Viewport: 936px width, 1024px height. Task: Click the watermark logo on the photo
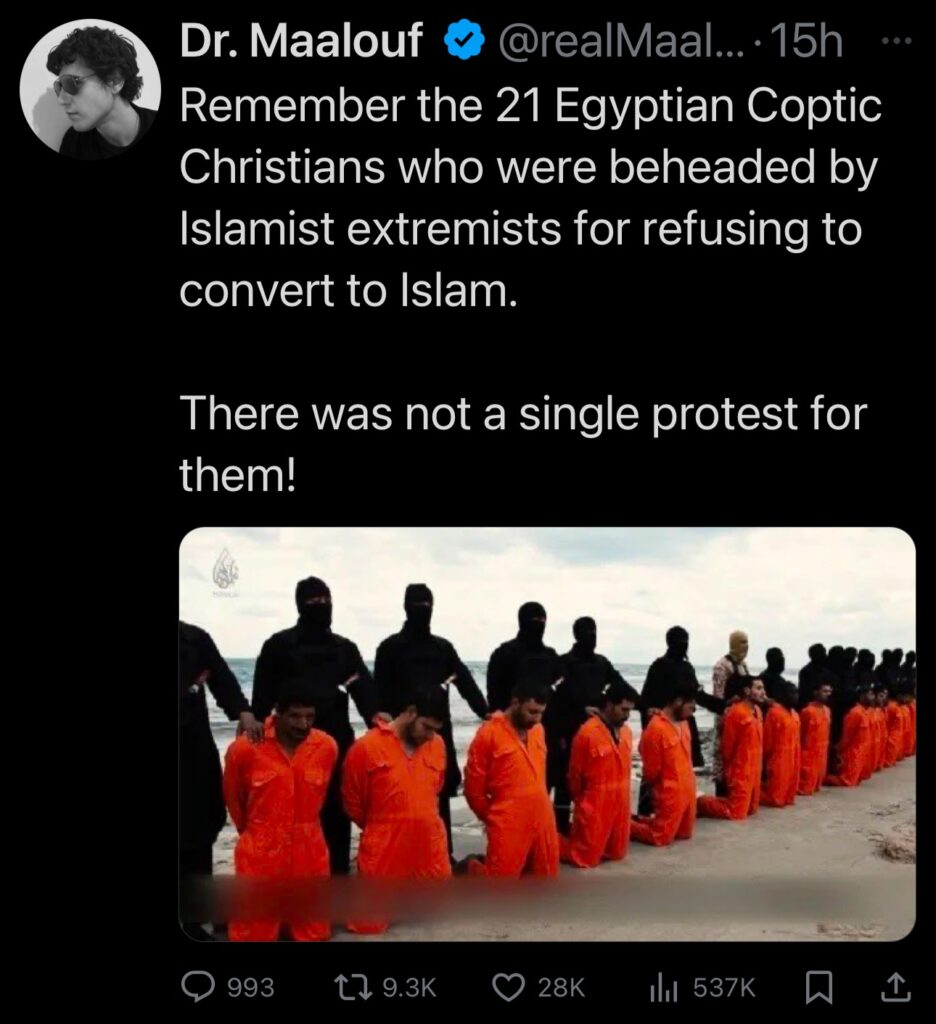pyautogui.click(x=225, y=571)
